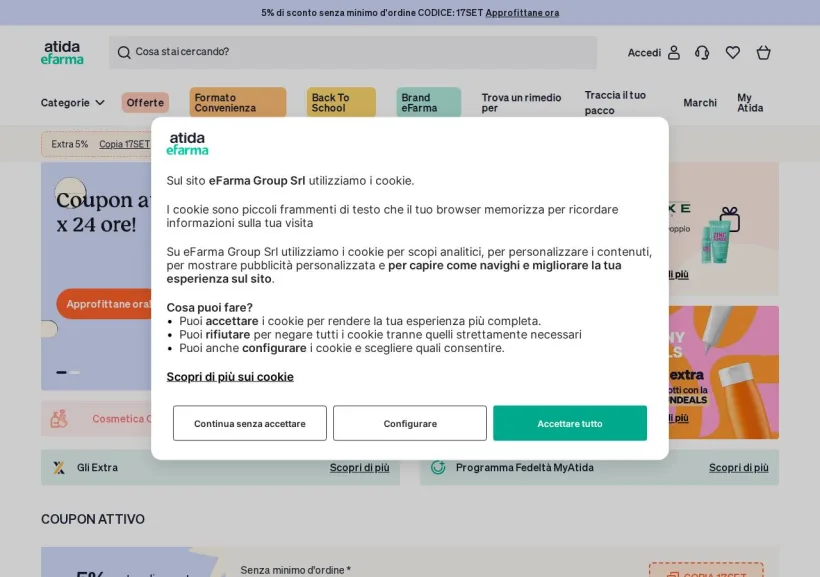
Task: Click the 'Accettare tutto' button
Action: coord(570,423)
